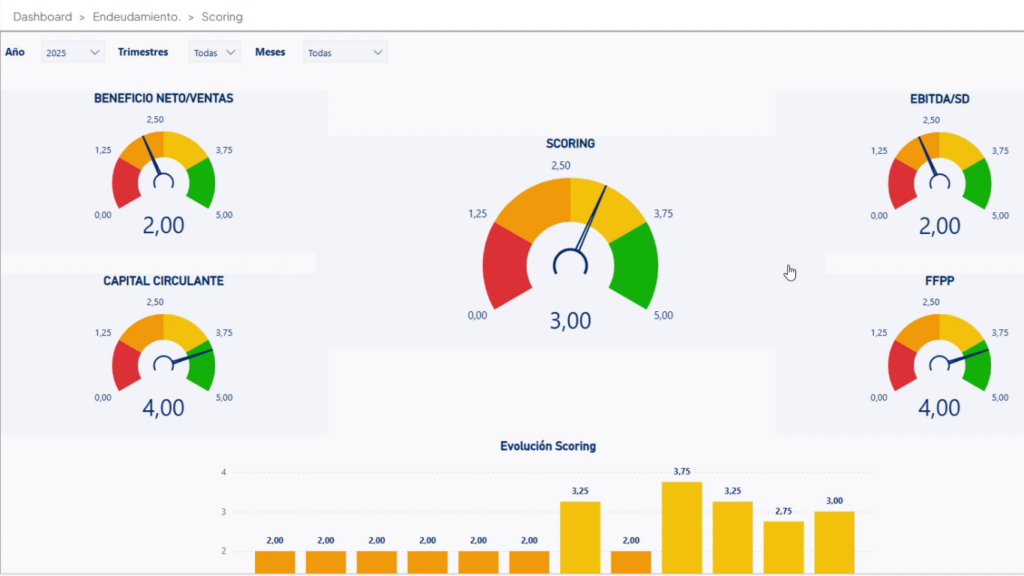1024x576 pixels.
Task: Select the last bar labeled 3,00
Action: [834, 541]
